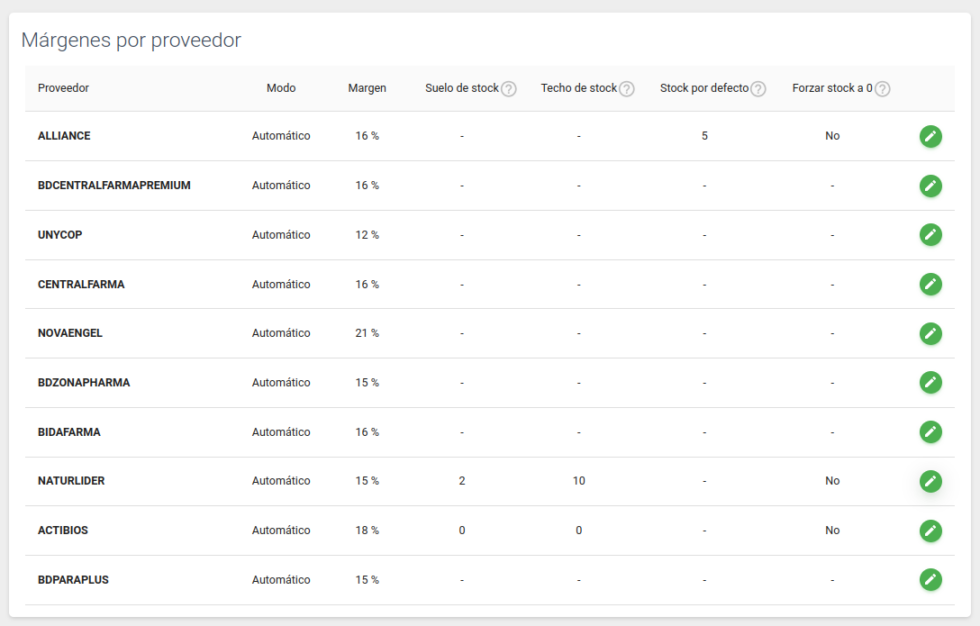Select NOVAENGEL 21 % margin cell
The image size is (980, 626).
click(x=367, y=333)
